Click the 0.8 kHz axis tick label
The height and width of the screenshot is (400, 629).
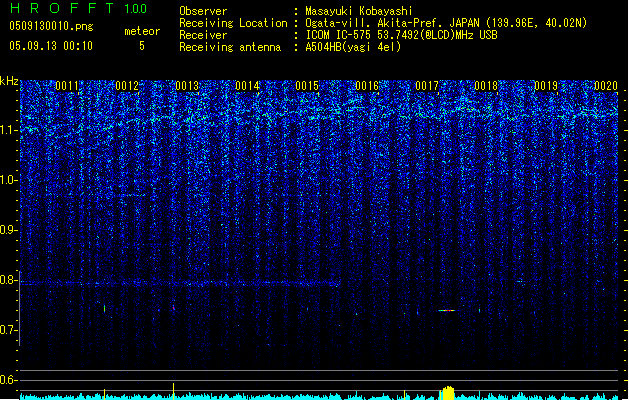[8, 280]
